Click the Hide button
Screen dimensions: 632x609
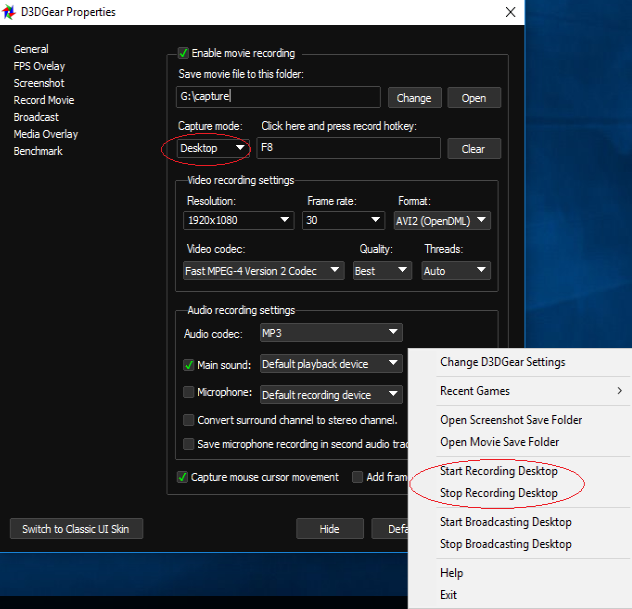pyautogui.click(x=330, y=529)
